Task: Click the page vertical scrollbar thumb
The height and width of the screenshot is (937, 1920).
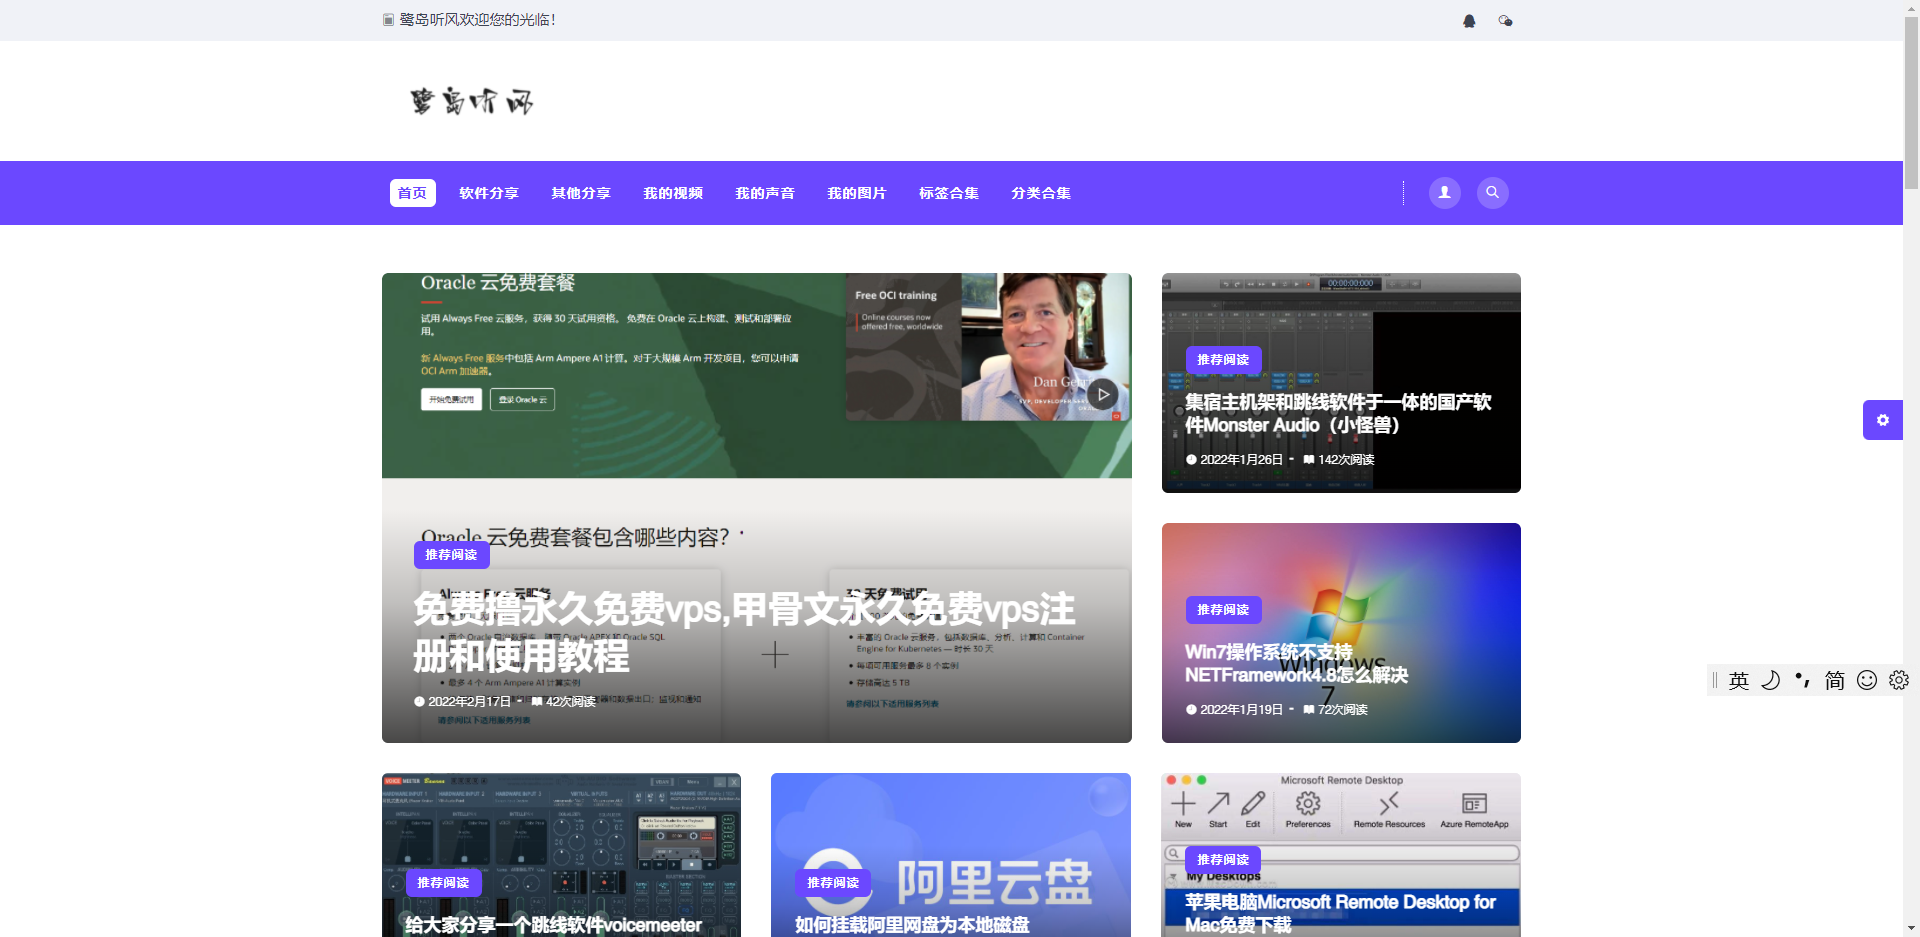Action: click(x=1911, y=103)
